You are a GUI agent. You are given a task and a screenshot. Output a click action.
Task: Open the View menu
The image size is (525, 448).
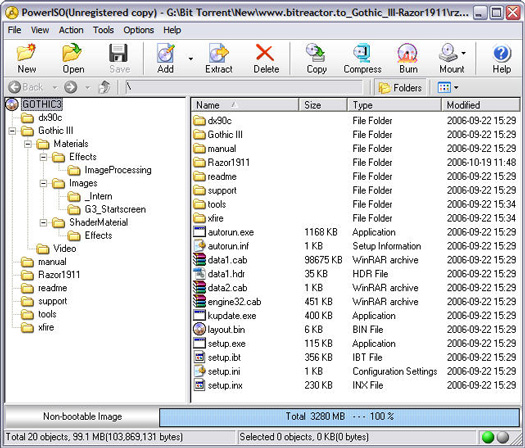click(x=40, y=30)
